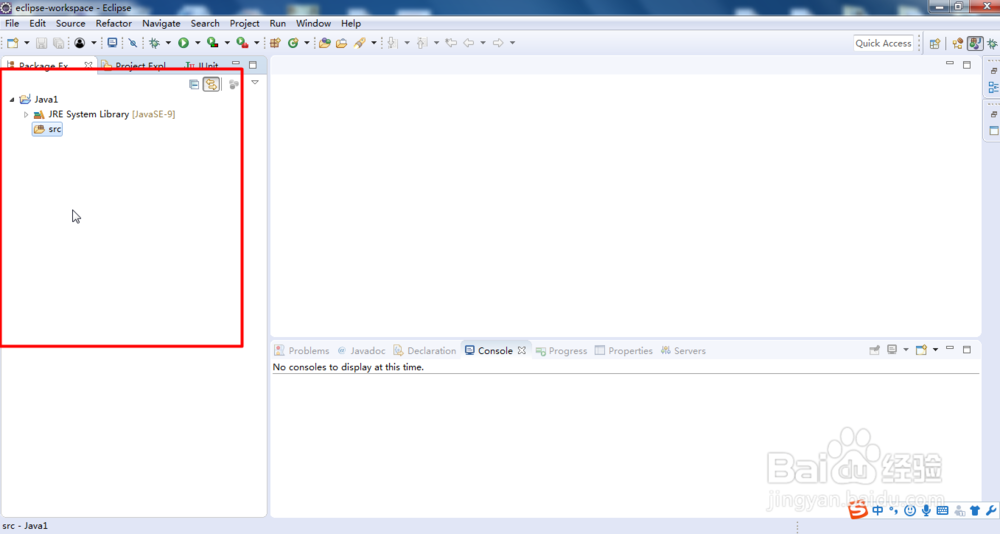Open the Open Console dropdown arrow
This screenshot has height=534, width=1000.
point(936,350)
